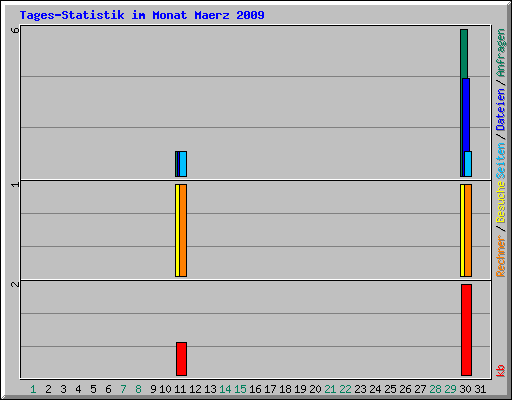This screenshot has width=512, height=400.
Task: Click the yellow Besuche bar on day 11
Action: 177,230
